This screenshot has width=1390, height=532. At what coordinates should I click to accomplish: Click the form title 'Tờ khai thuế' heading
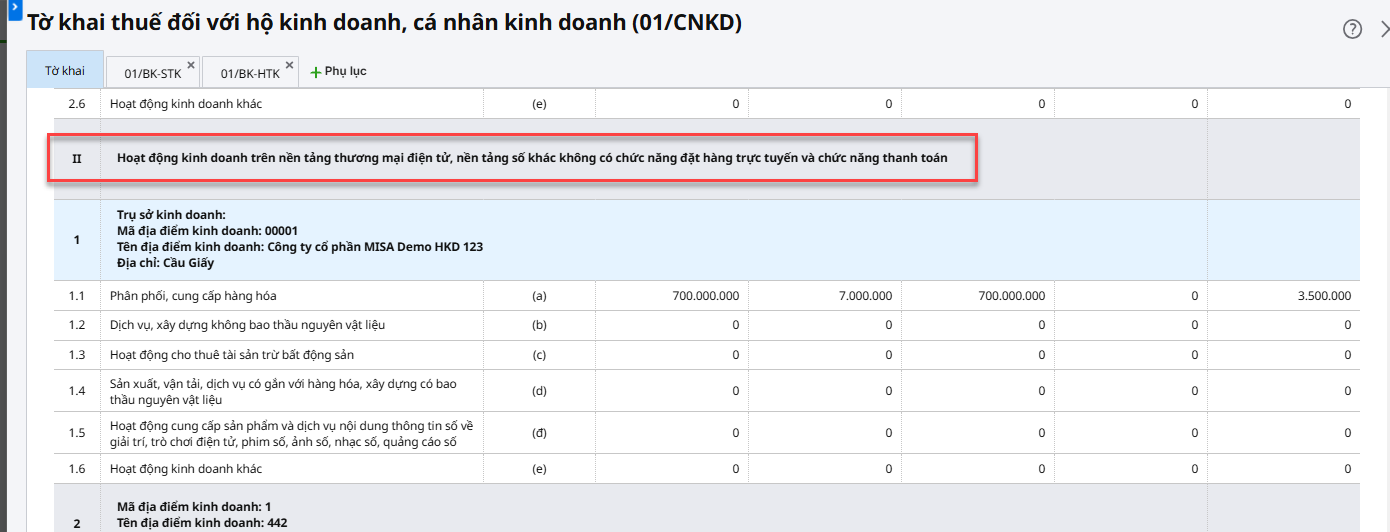click(384, 22)
